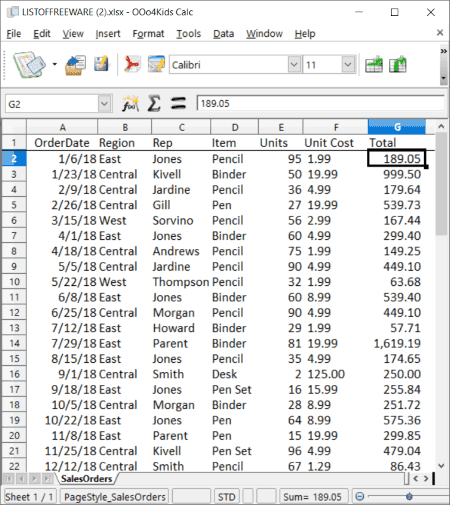This screenshot has height=505, width=450.
Task: Switch to the SalesOrders sheet tab
Action: [87, 479]
